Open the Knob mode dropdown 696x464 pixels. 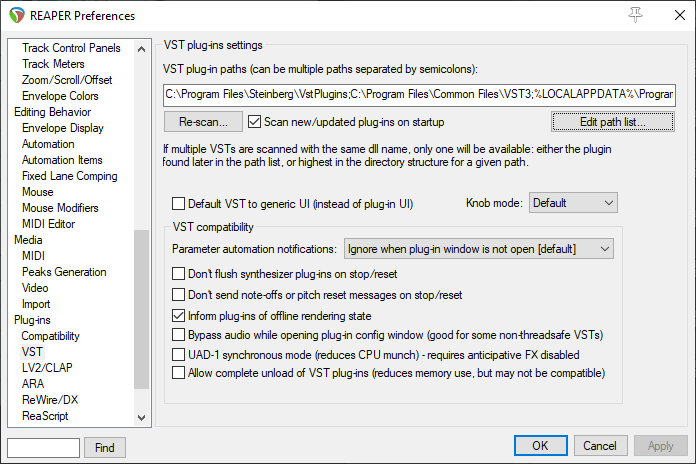coord(572,203)
